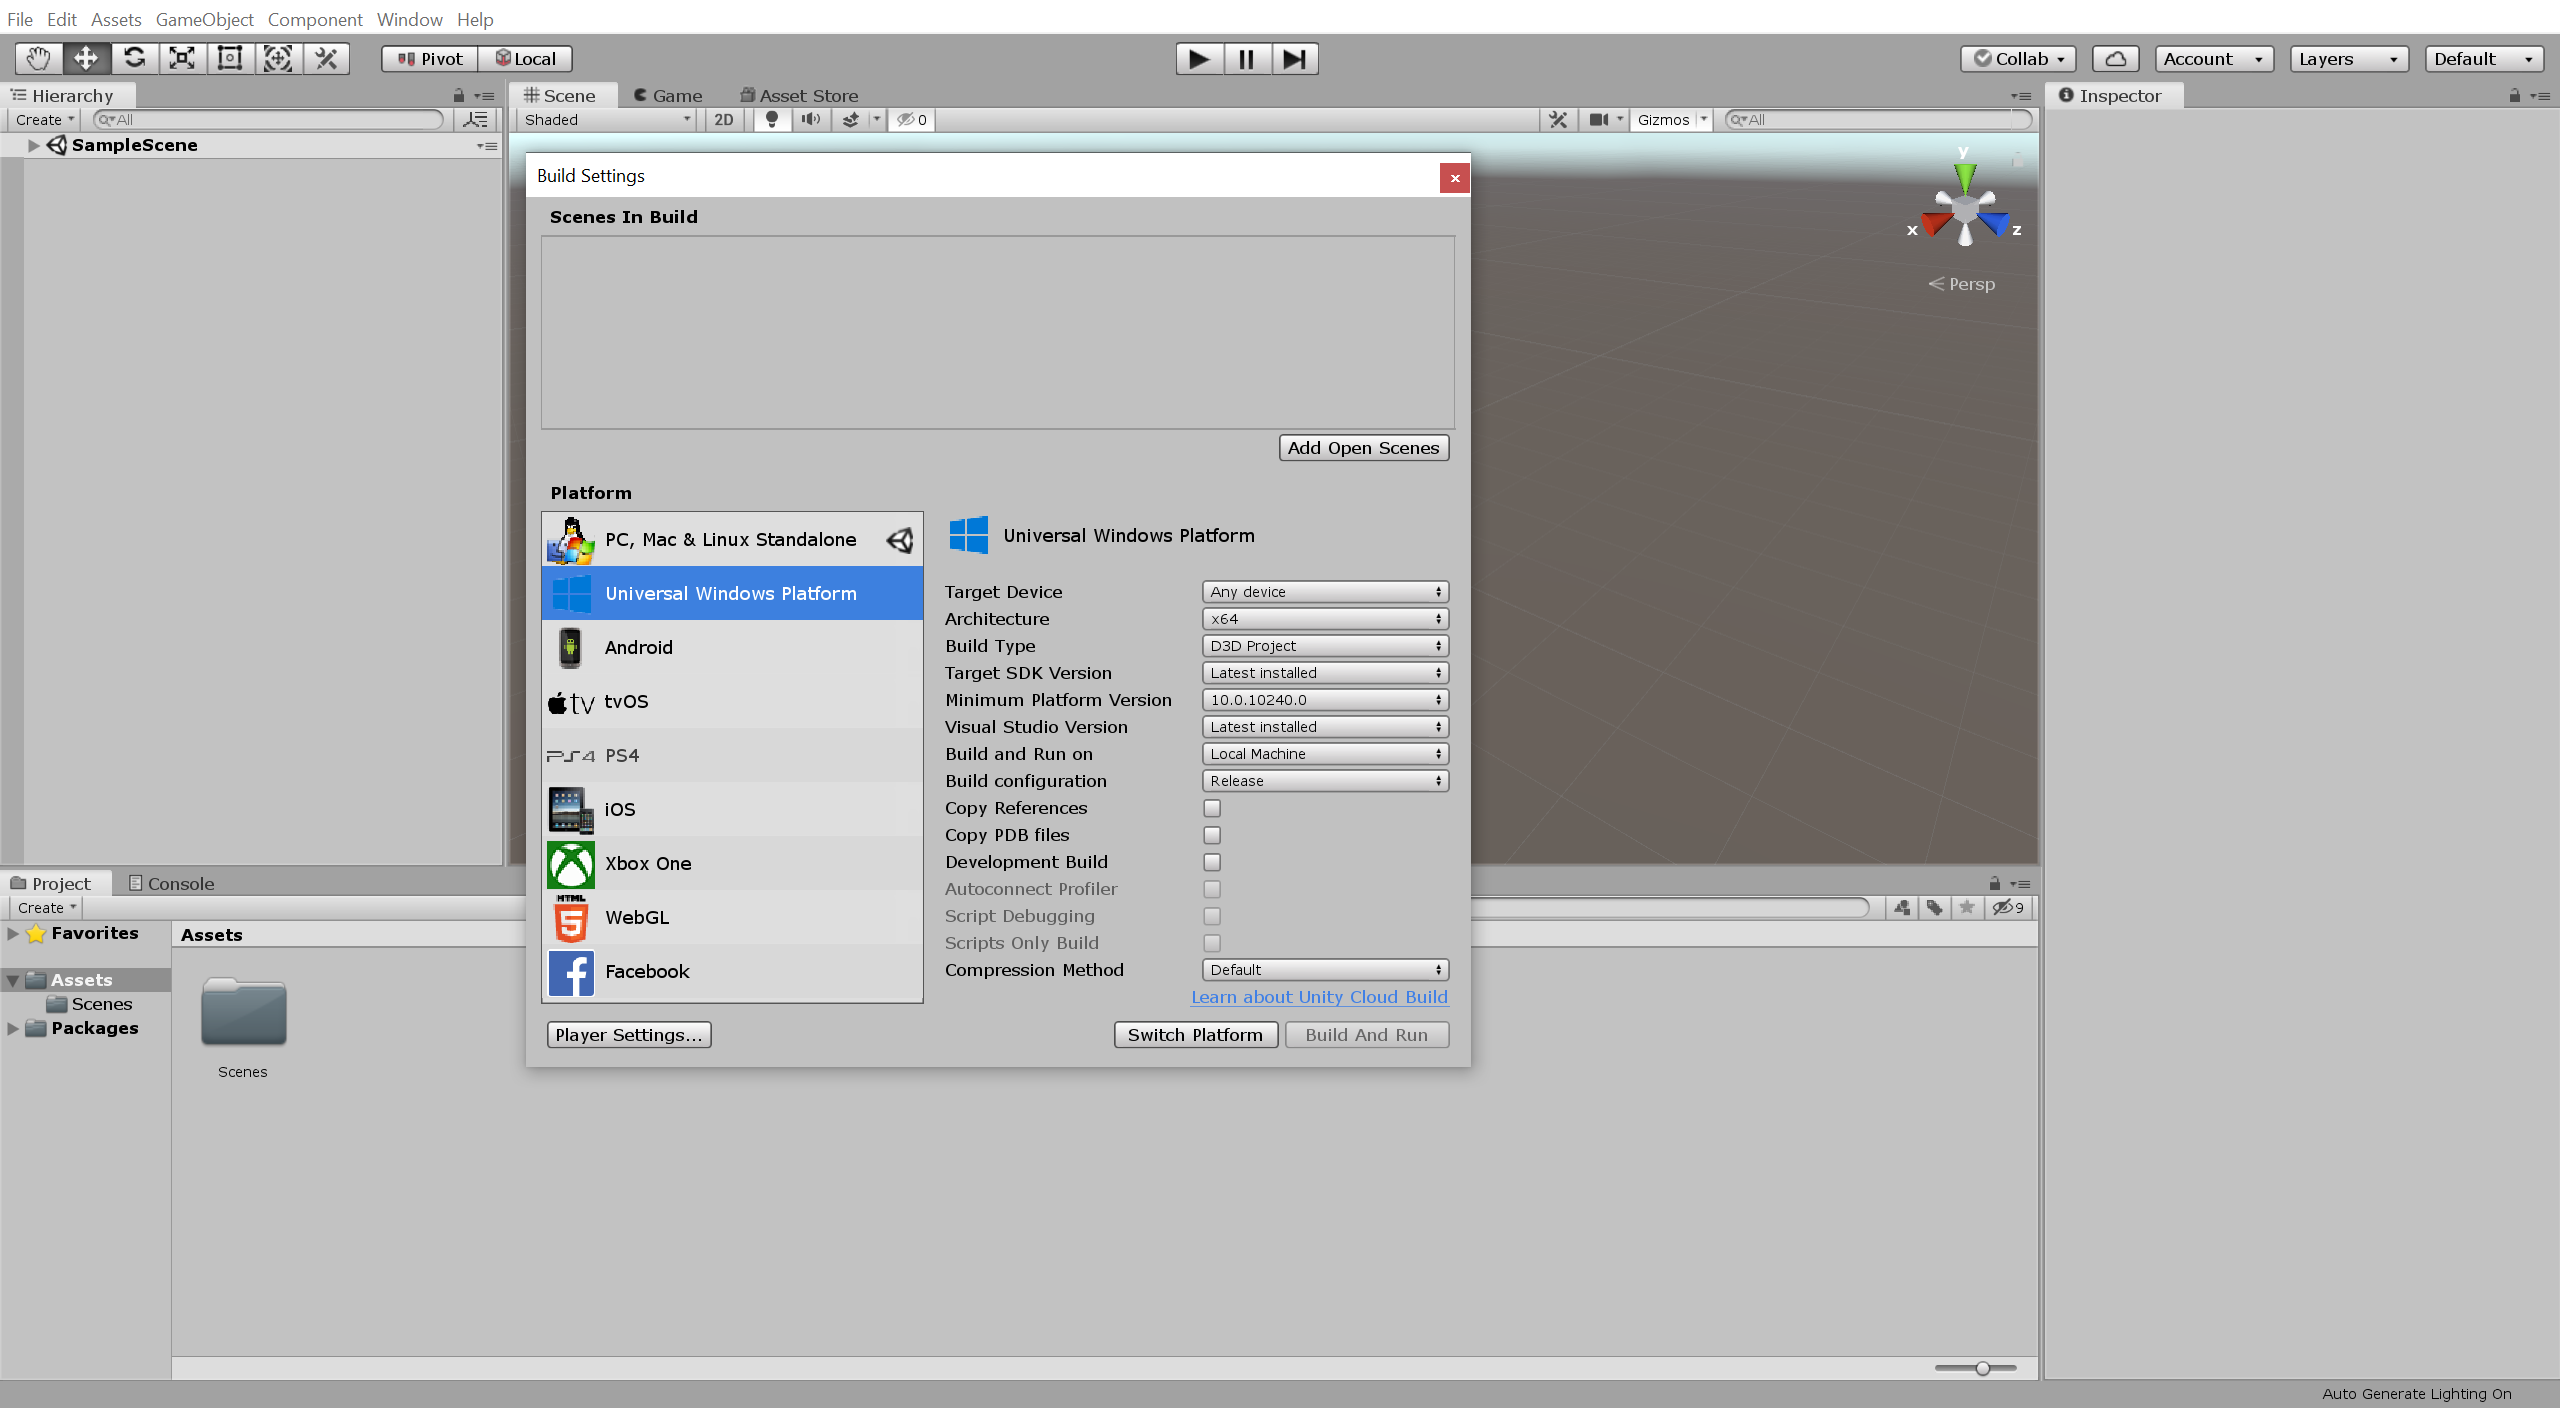Click the Hierarchy search field
The width and height of the screenshot is (2560, 1408).
[268, 120]
